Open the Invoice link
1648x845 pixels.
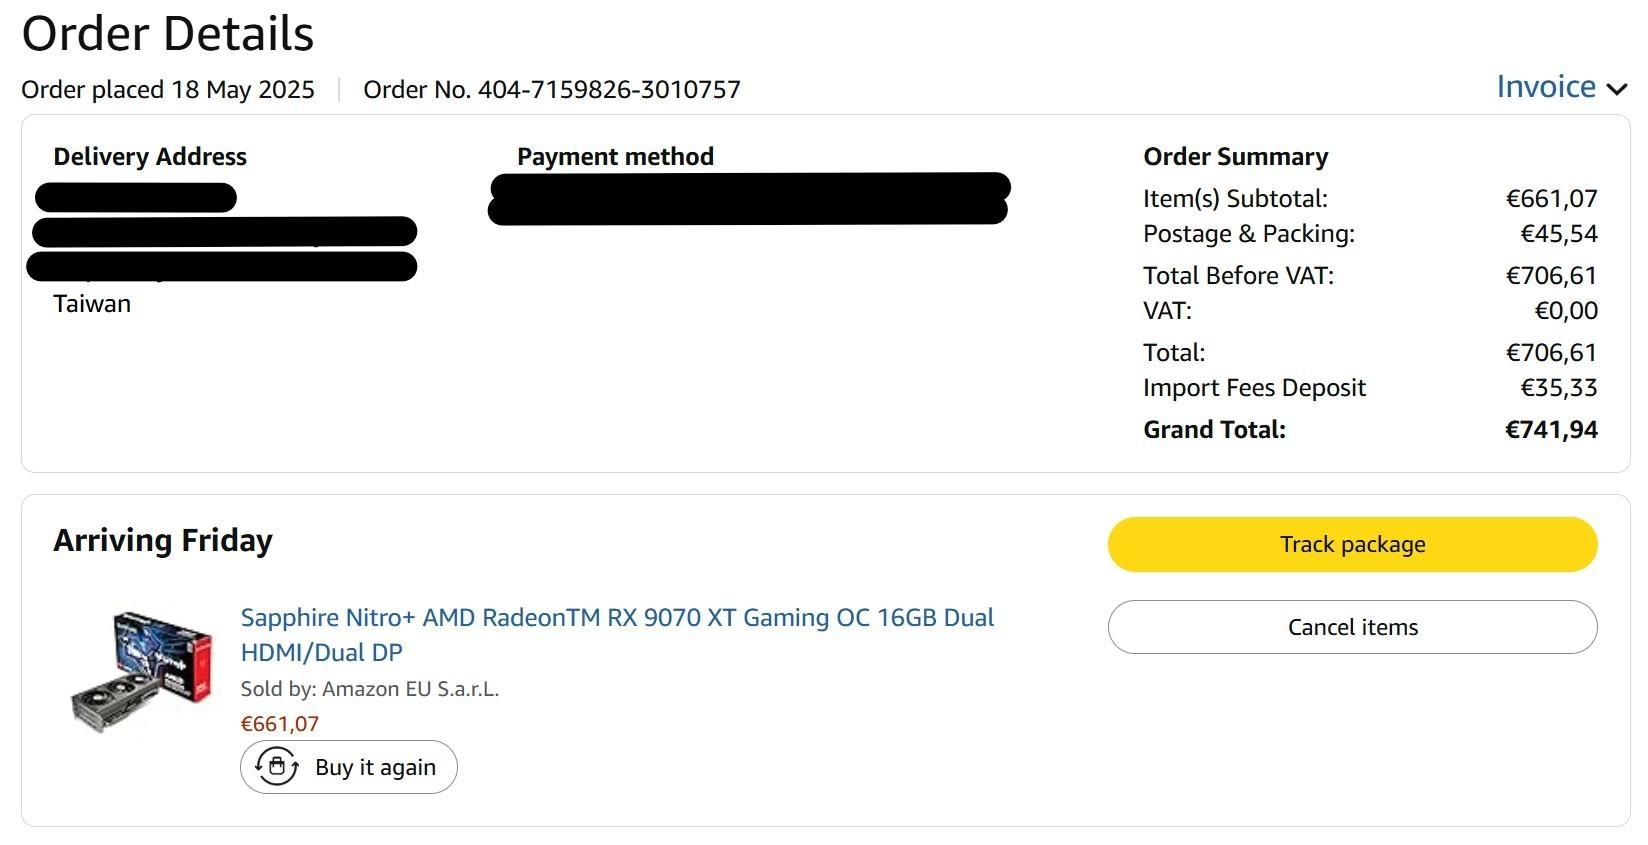pos(1546,87)
